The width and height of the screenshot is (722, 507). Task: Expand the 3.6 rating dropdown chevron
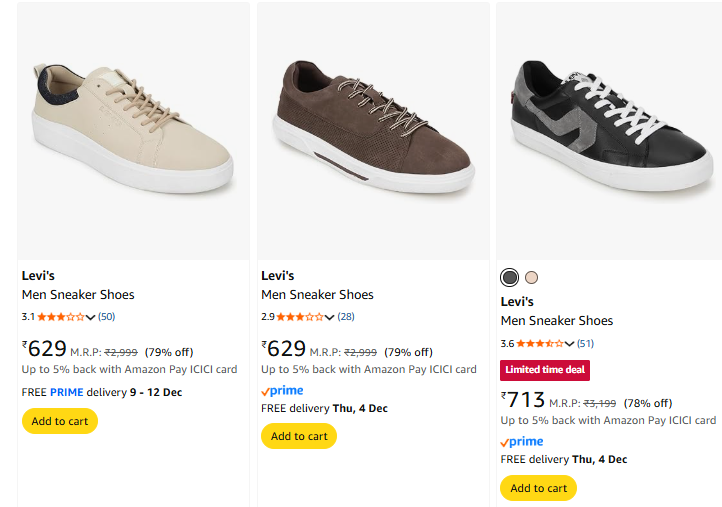(570, 343)
